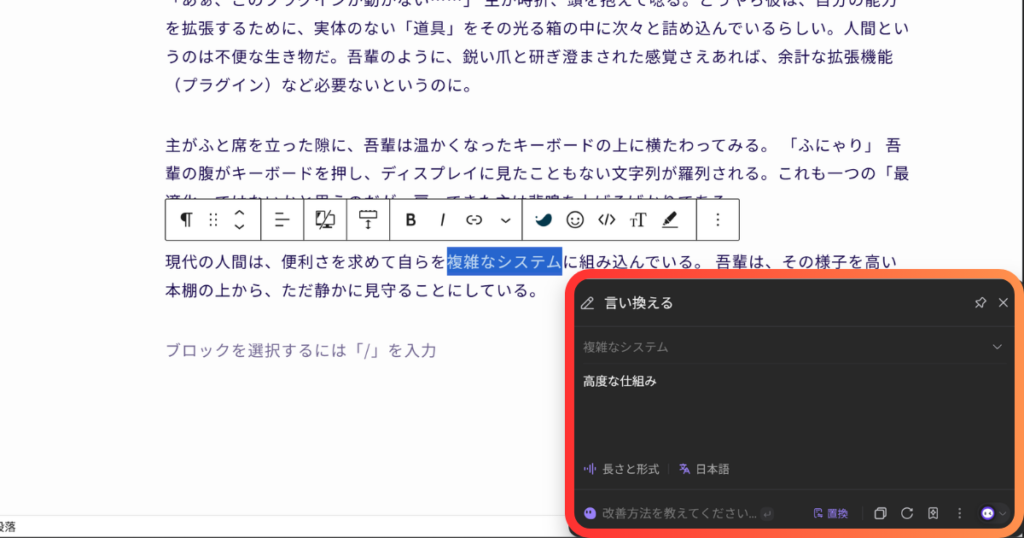Pin the 言い換える panel
Image resolution: width=1024 pixels, height=538 pixels.
pos(980,303)
